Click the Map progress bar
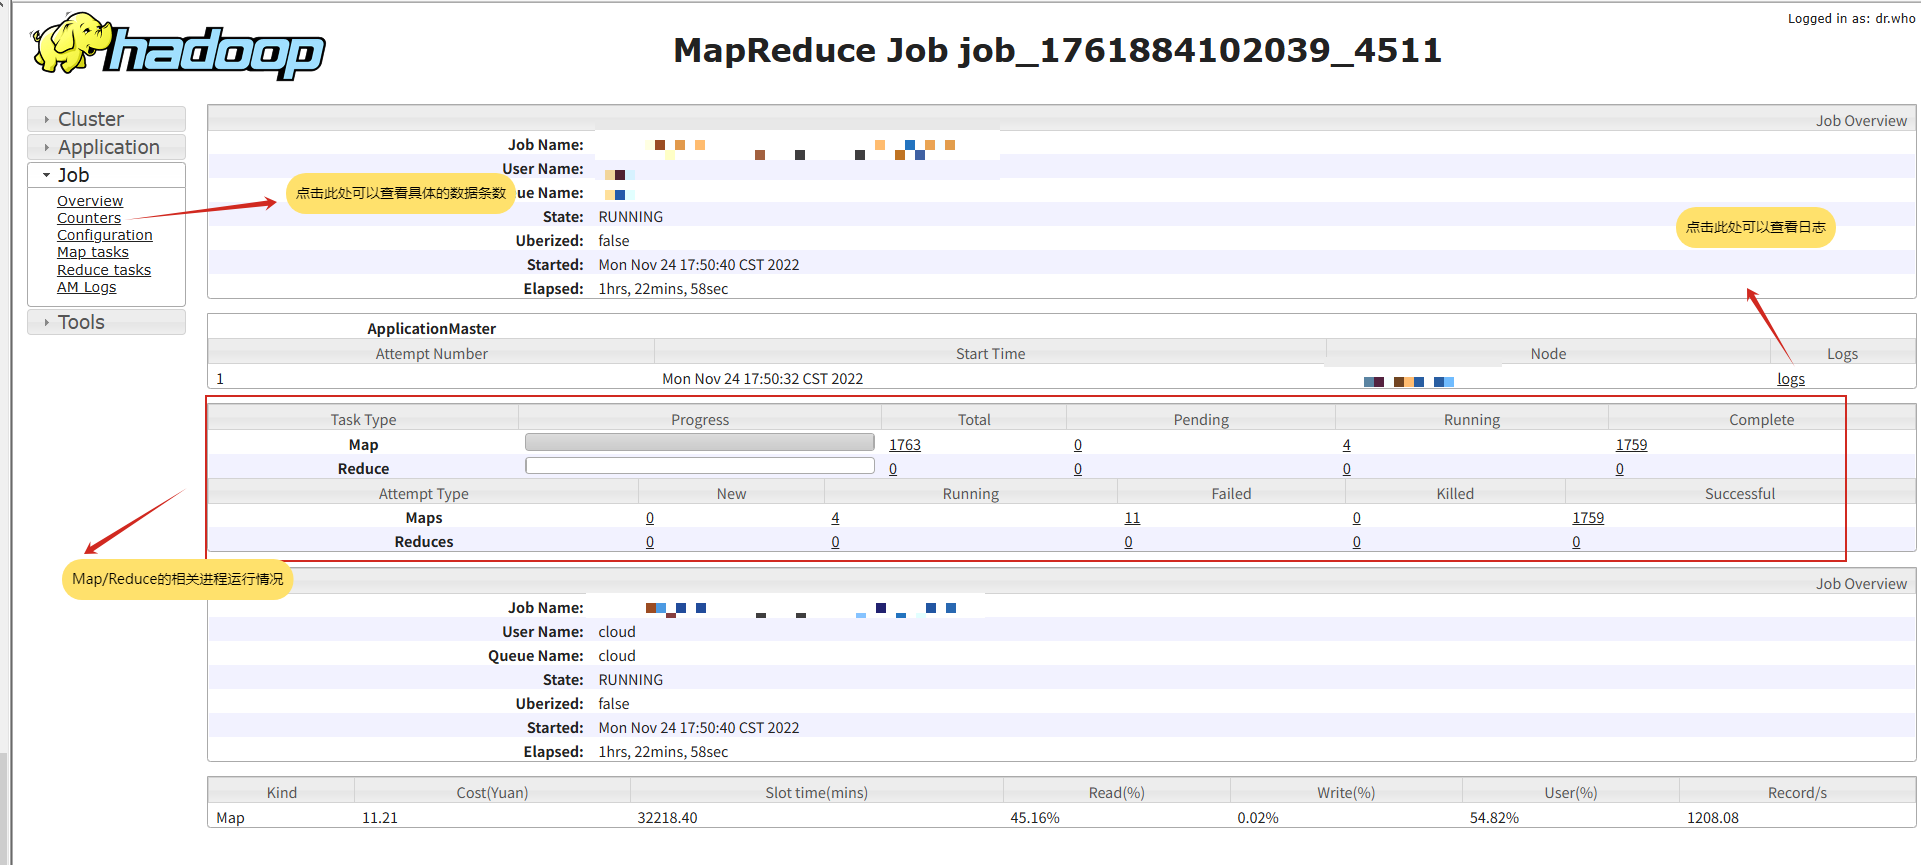 tap(699, 442)
